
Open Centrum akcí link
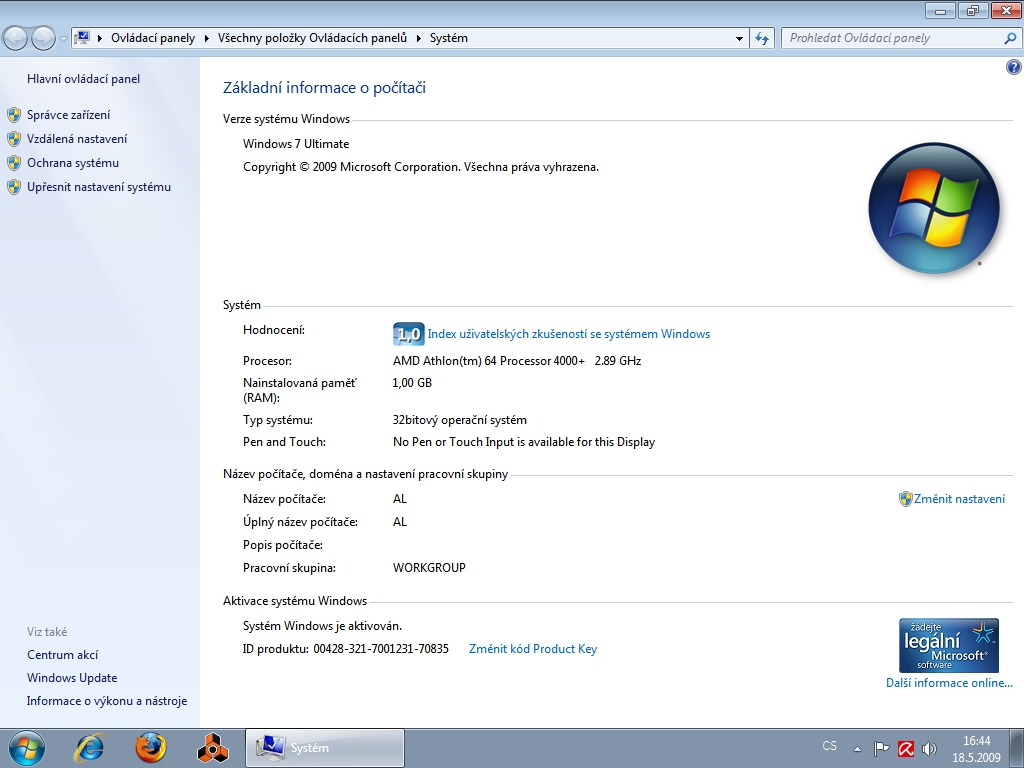(63, 655)
